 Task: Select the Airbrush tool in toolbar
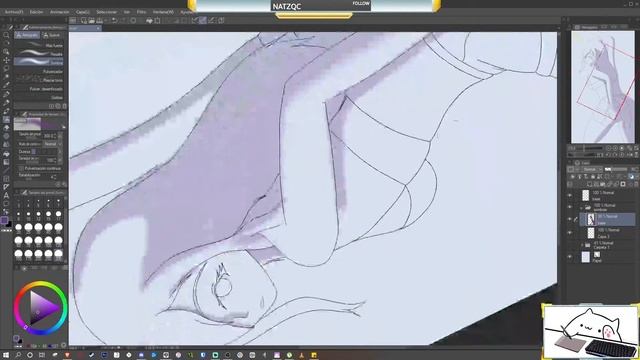click(x=6, y=120)
